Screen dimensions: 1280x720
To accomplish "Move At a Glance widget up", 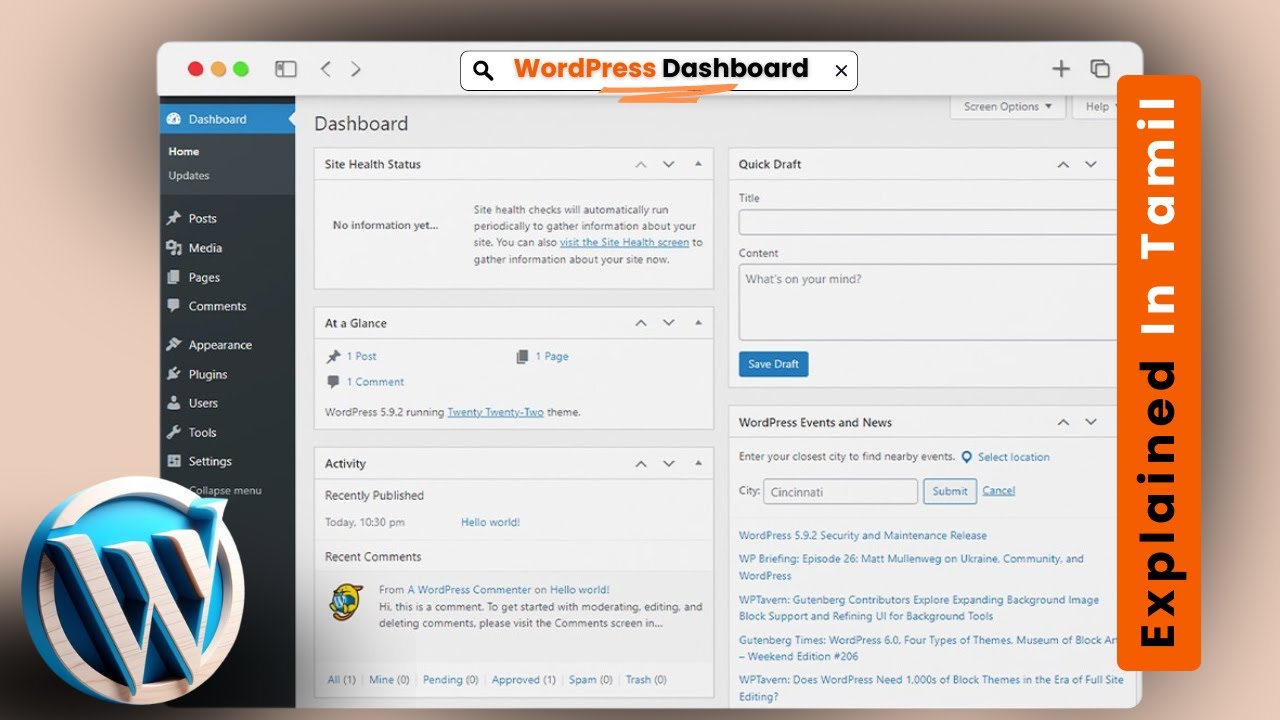I will [641, 323].
